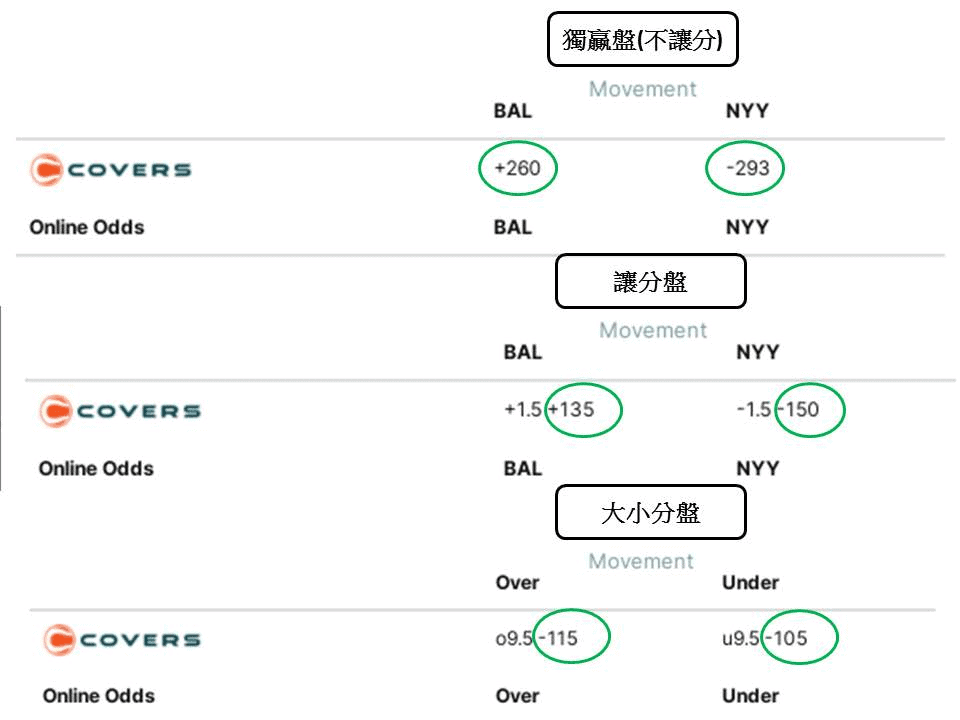
Task: Click the orange Covers emblem in middle row
Action: (56, 411)
